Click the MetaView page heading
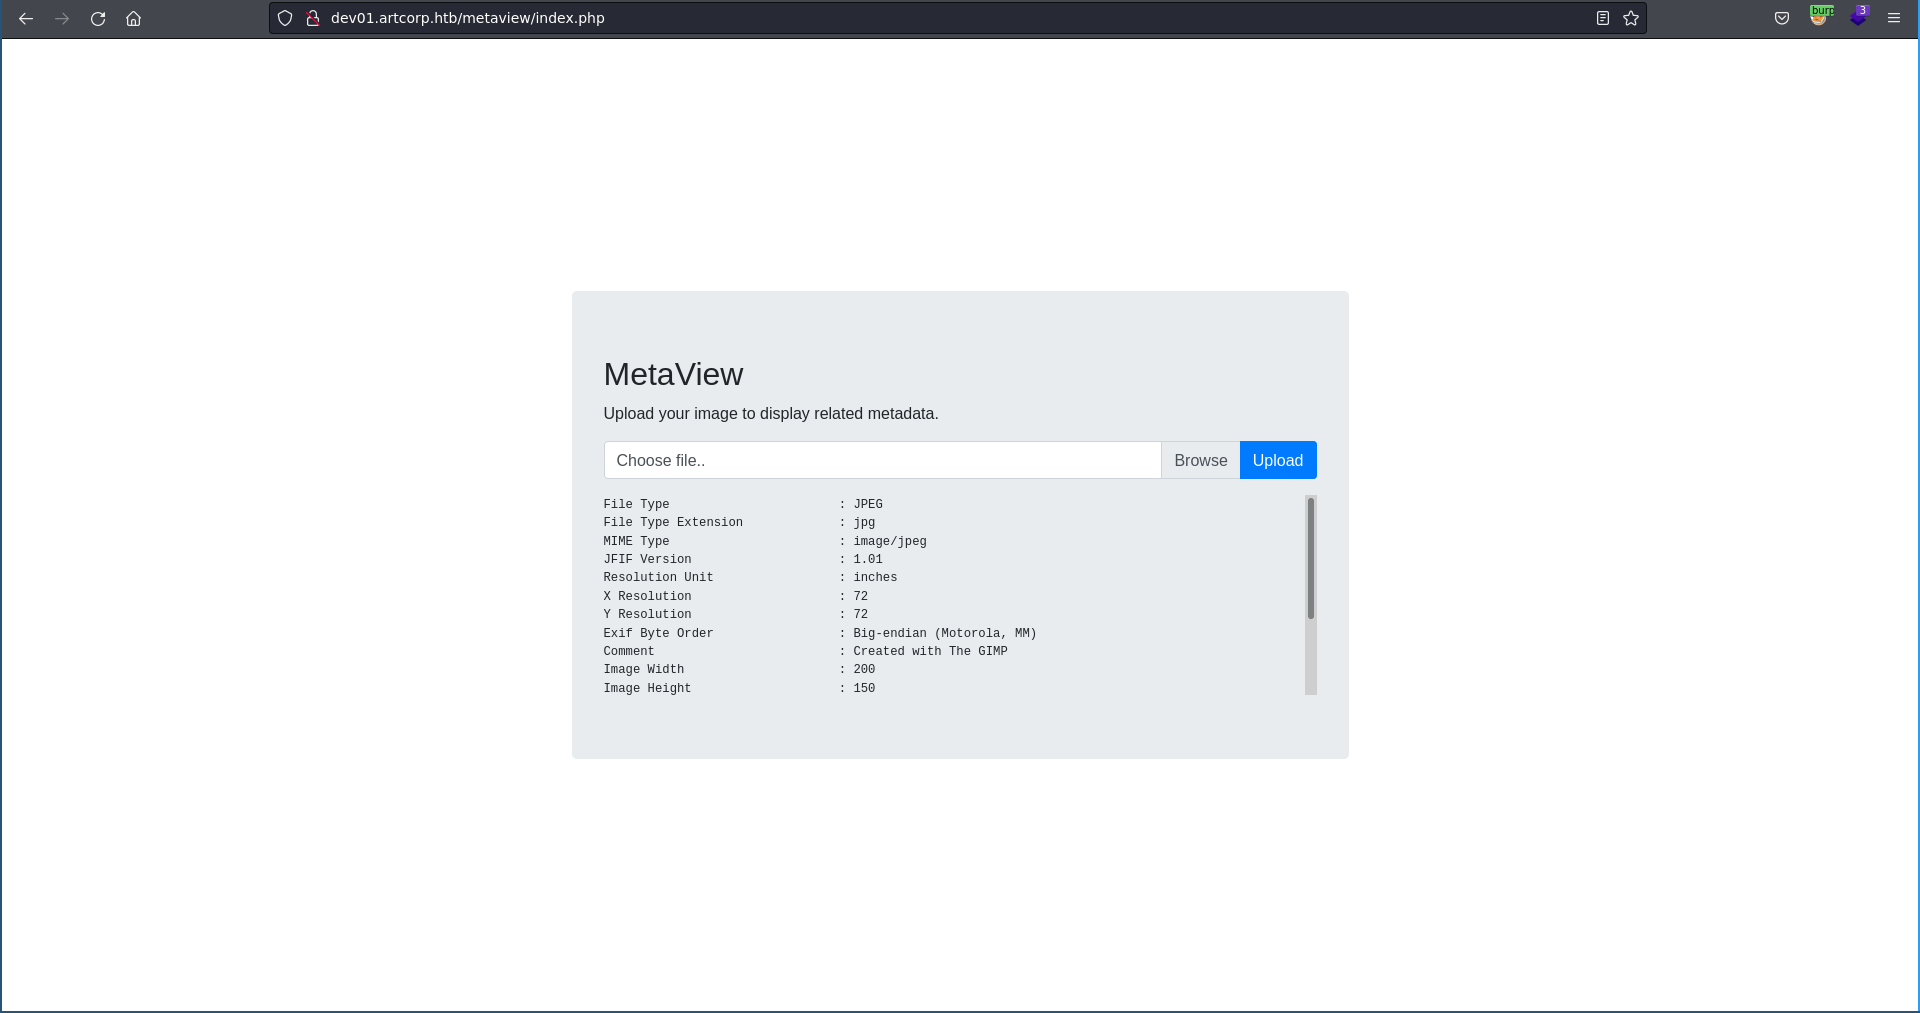The width and height of the screenshot is (1920, 1013). (673, 374)
